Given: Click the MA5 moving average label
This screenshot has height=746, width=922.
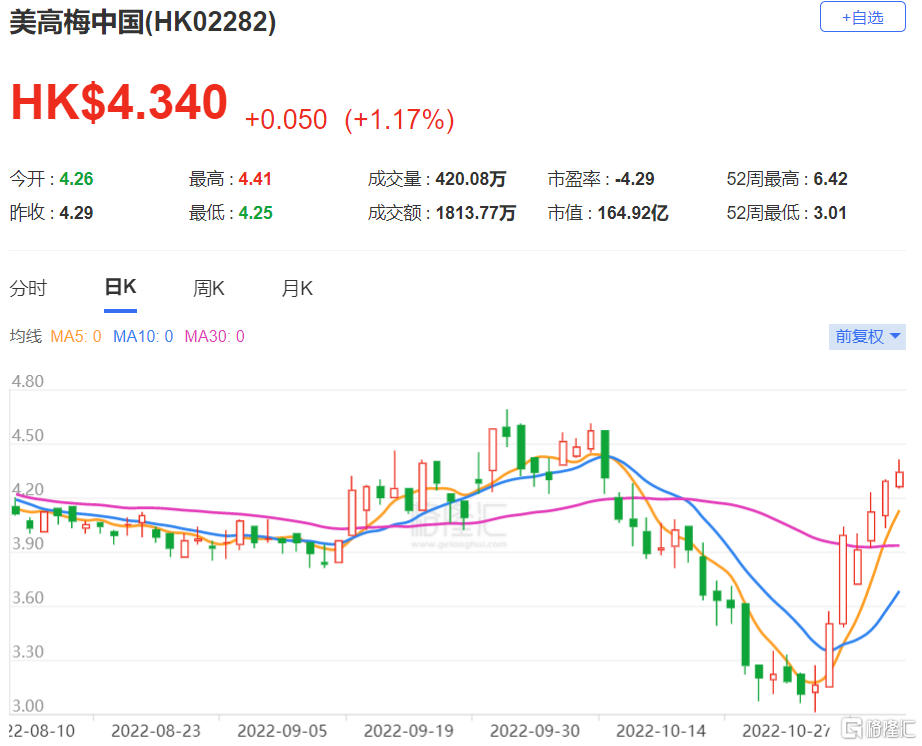Looking at the screenshot, I should [76, 336].
